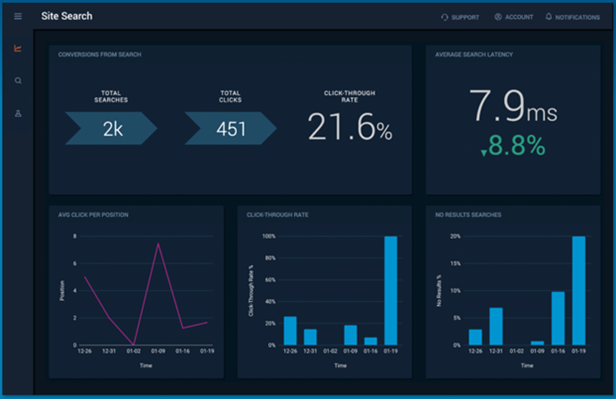Click the 12-31 bar in Click-Through Rate chart
616x399 pixels.
tap(310, 337)
